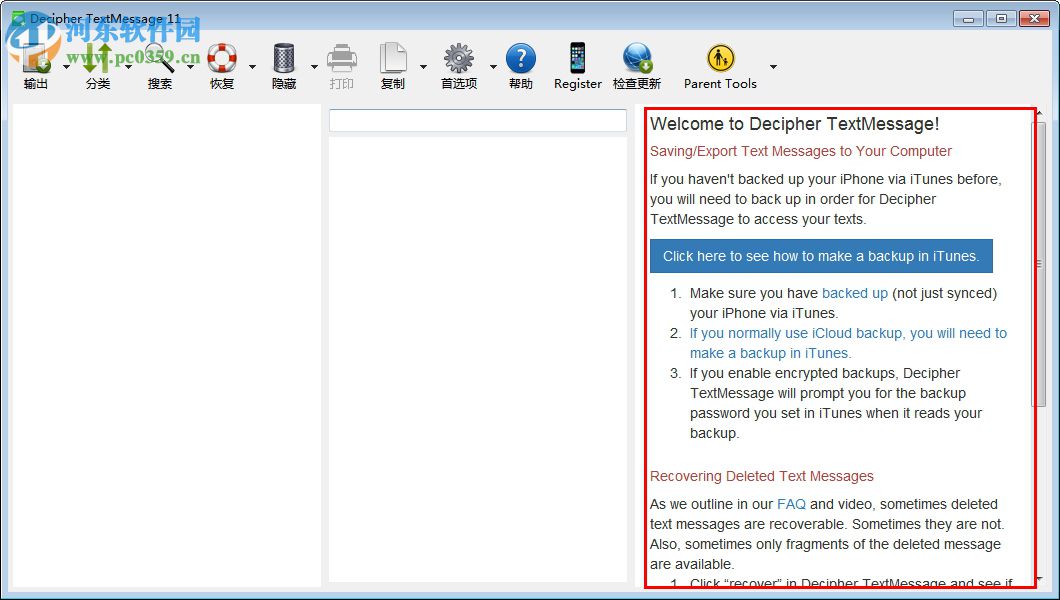Follow the FAQ link in recovery section
The image size is (1060, 600).
point(791,504)
